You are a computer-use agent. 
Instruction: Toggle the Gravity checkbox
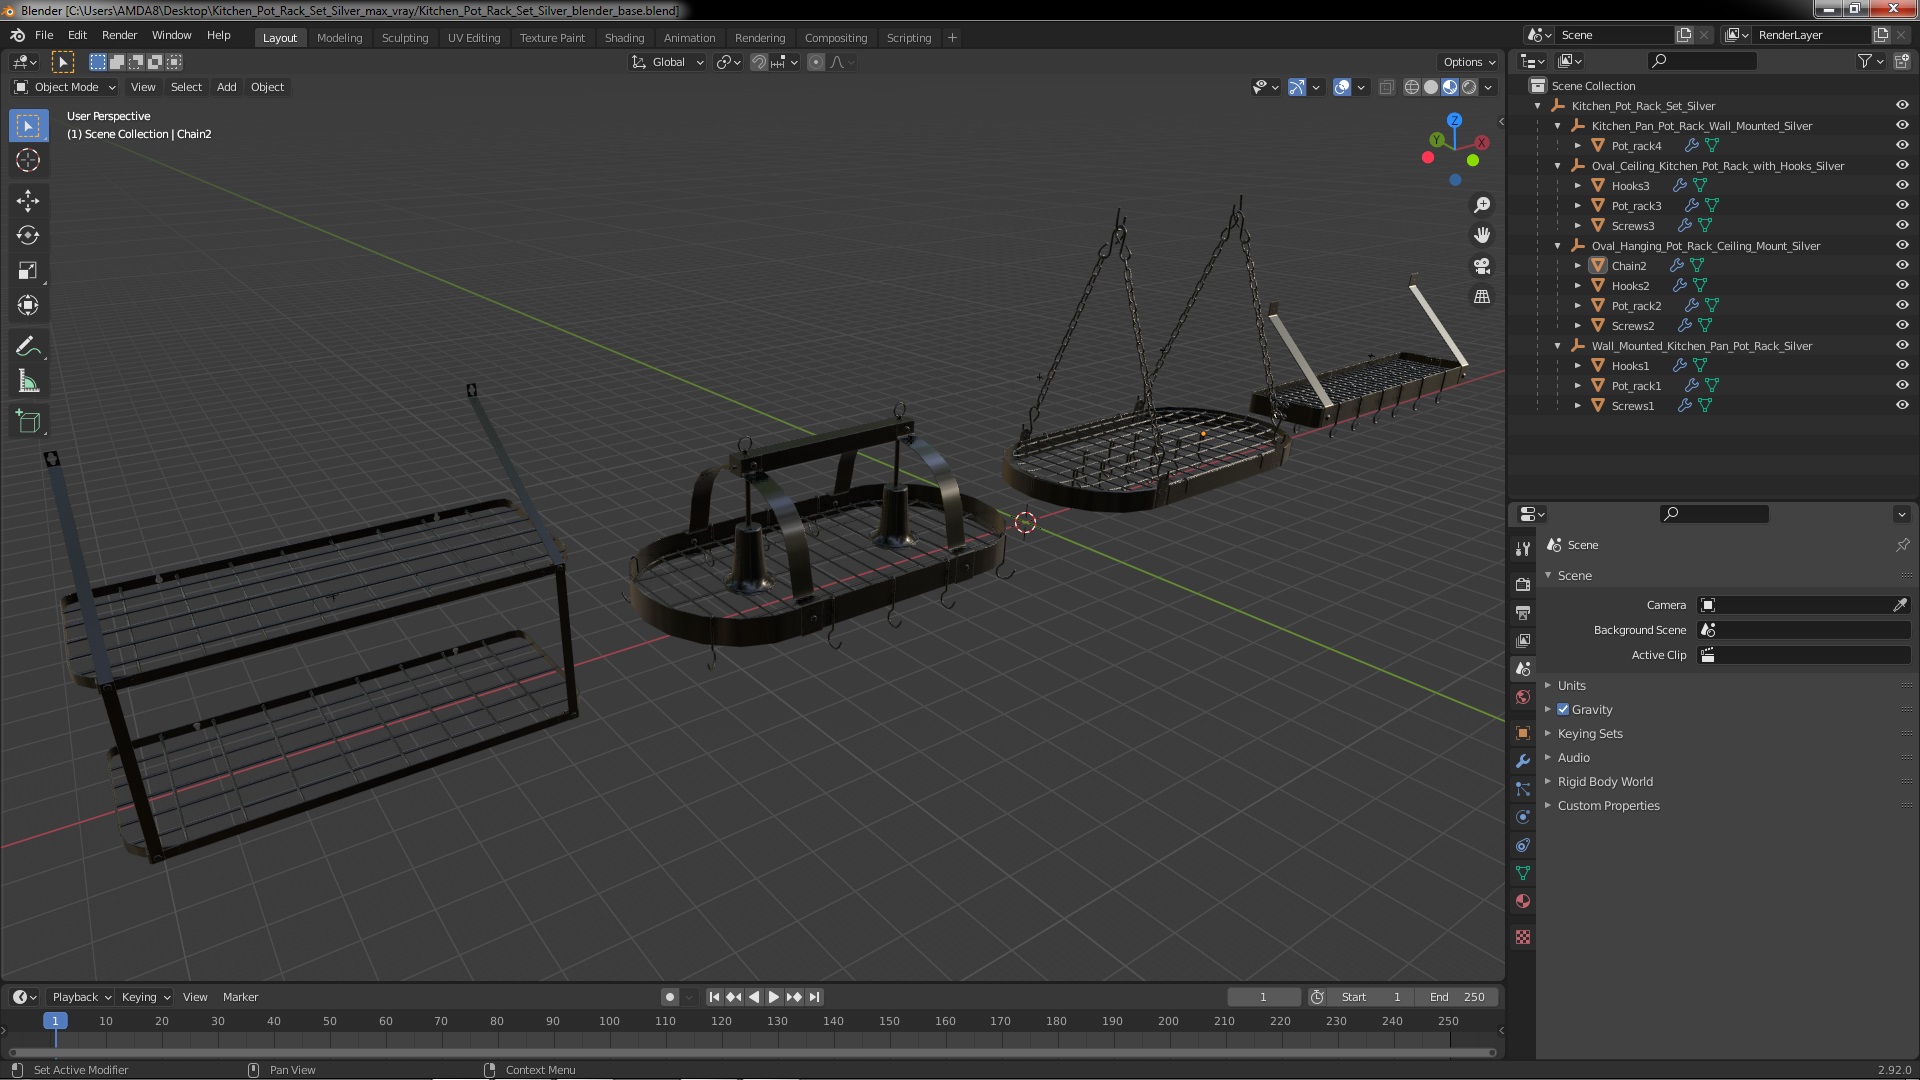coord(1563,709)
